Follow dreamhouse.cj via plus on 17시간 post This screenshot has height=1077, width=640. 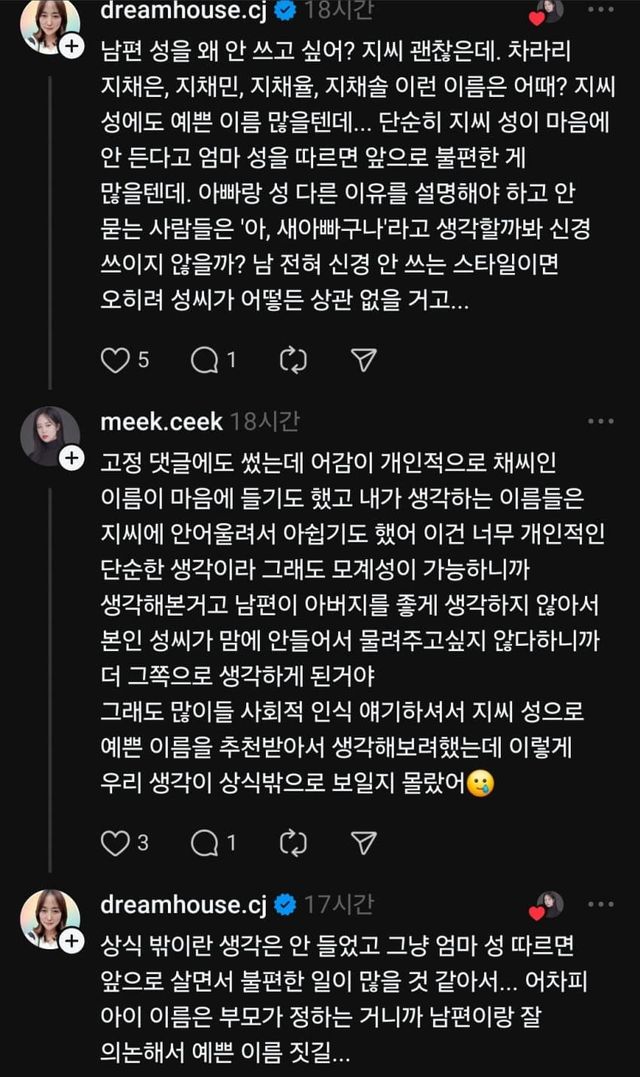coord(72,941)
